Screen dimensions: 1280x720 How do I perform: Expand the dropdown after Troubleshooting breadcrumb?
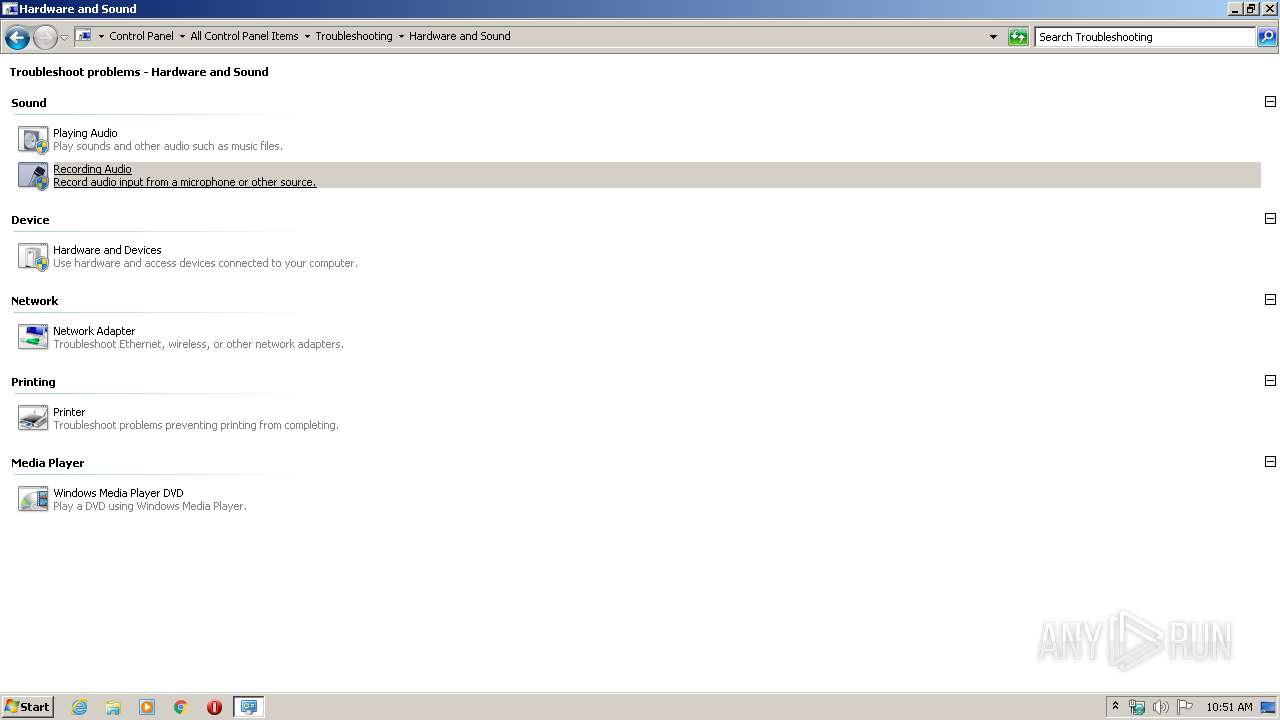click(x=401, y=36)
